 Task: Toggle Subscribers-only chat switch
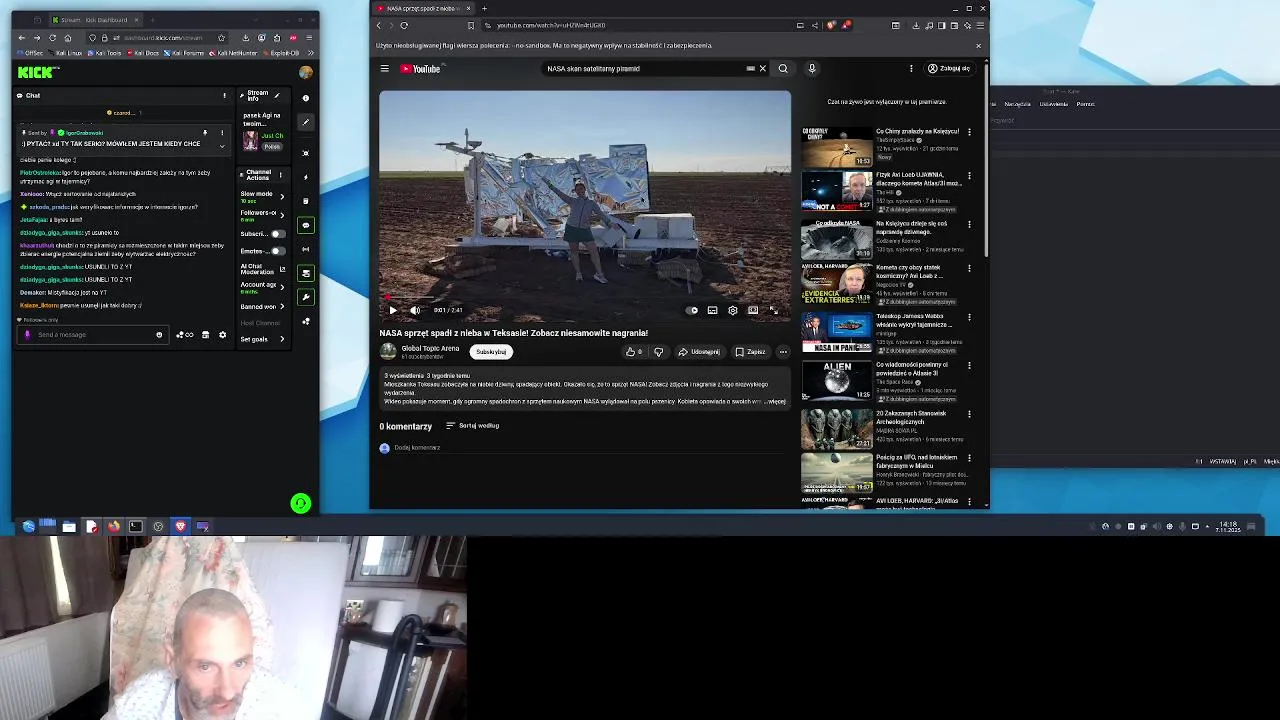[277, 234]
